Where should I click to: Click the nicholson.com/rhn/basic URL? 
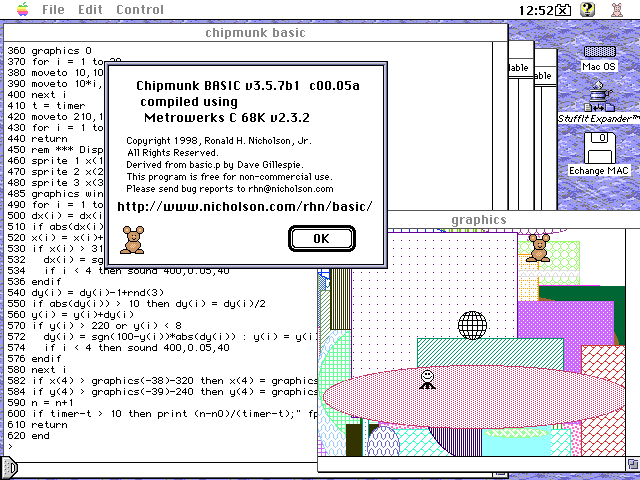click(245, 207)
